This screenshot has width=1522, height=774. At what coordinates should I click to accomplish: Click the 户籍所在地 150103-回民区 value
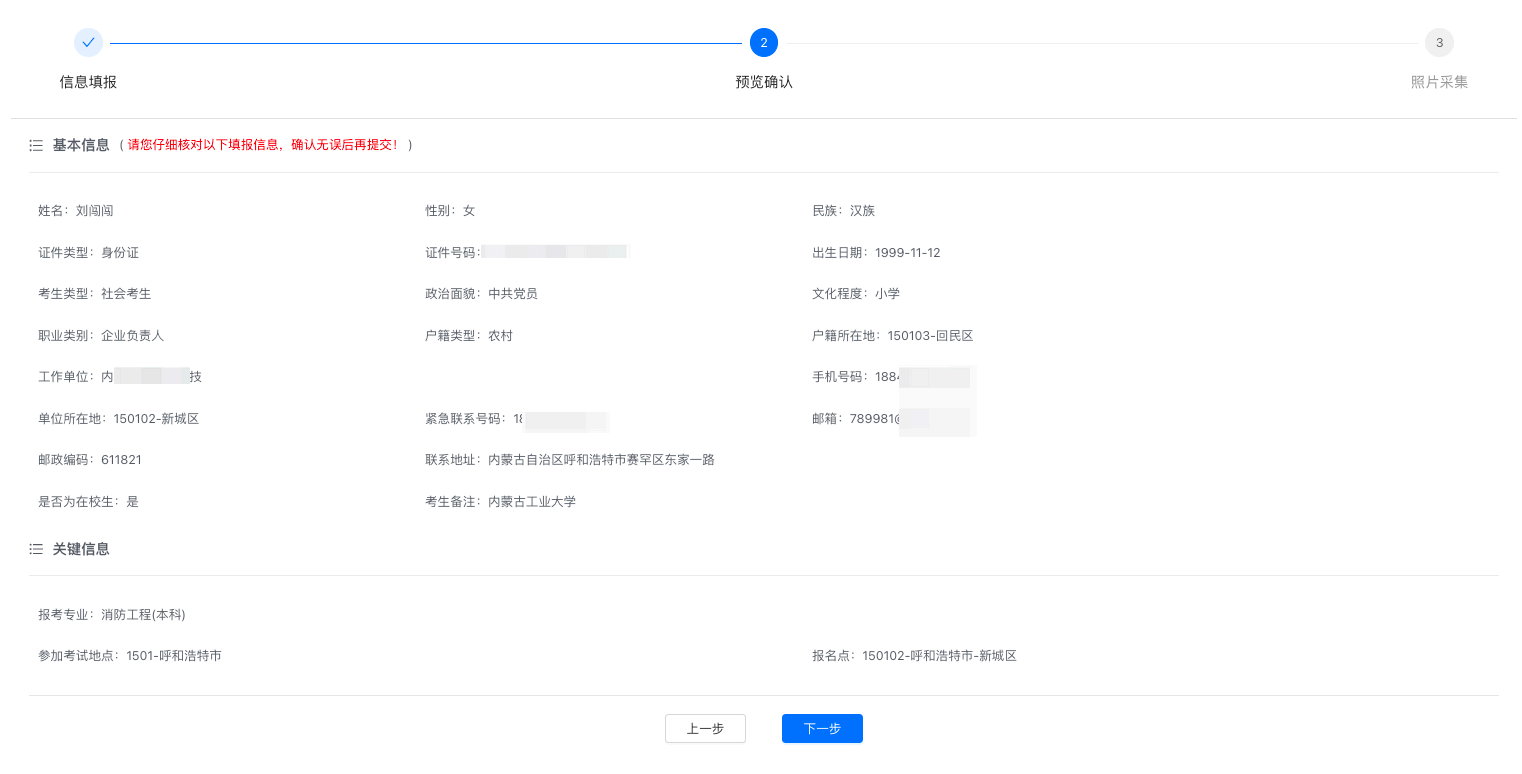924,336
